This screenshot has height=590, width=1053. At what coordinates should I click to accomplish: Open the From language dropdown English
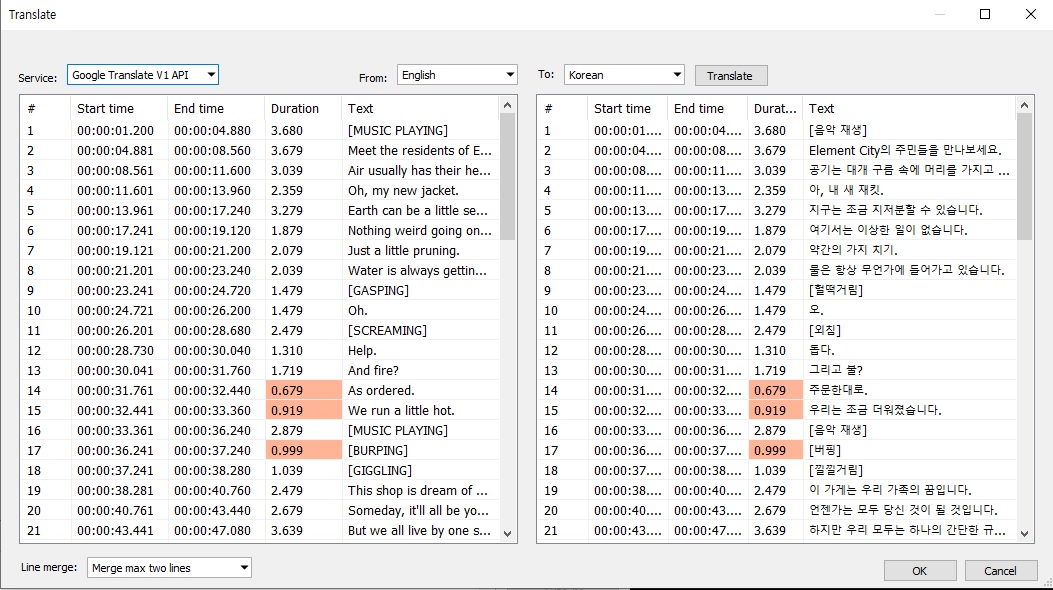pos(457,75)
